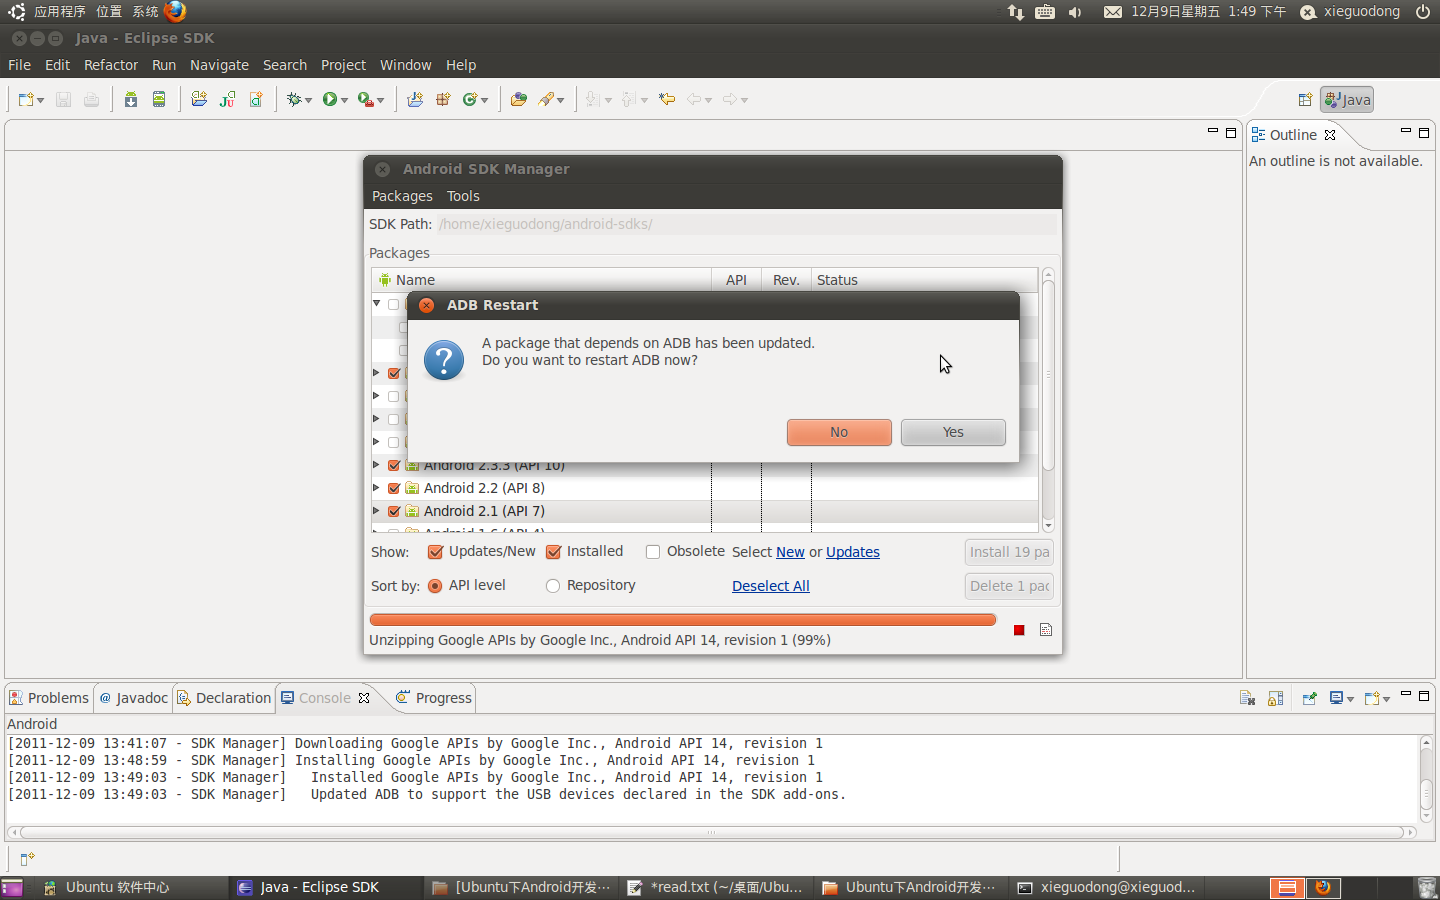Click the New link beside Select
The height and width of the screenshot is (900, 1440).
click(790, 552)
